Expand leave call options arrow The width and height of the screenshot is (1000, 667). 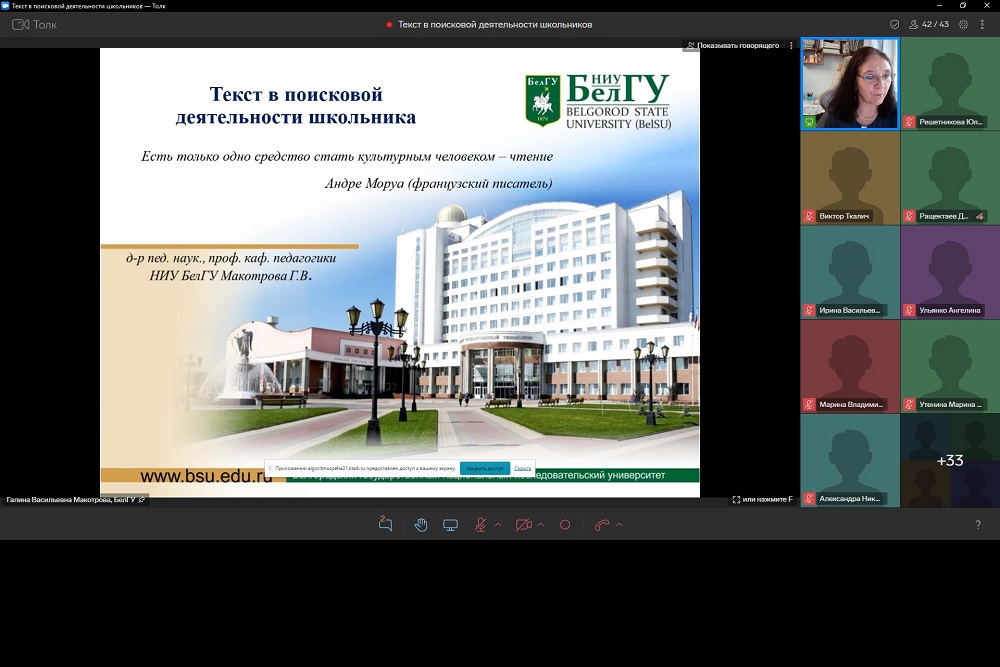619,525
